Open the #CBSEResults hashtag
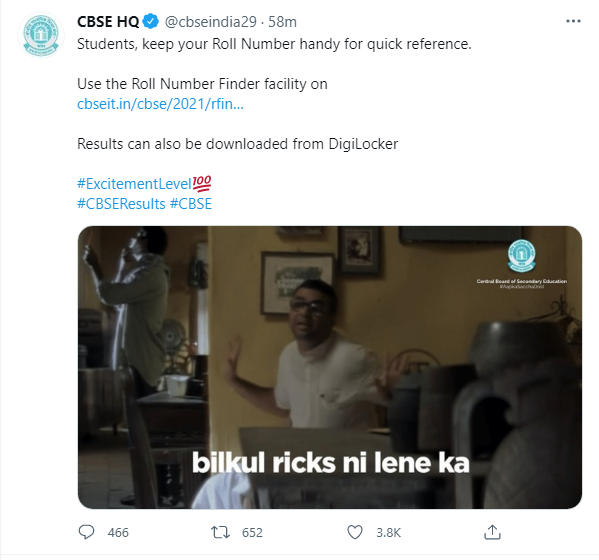 121,204
